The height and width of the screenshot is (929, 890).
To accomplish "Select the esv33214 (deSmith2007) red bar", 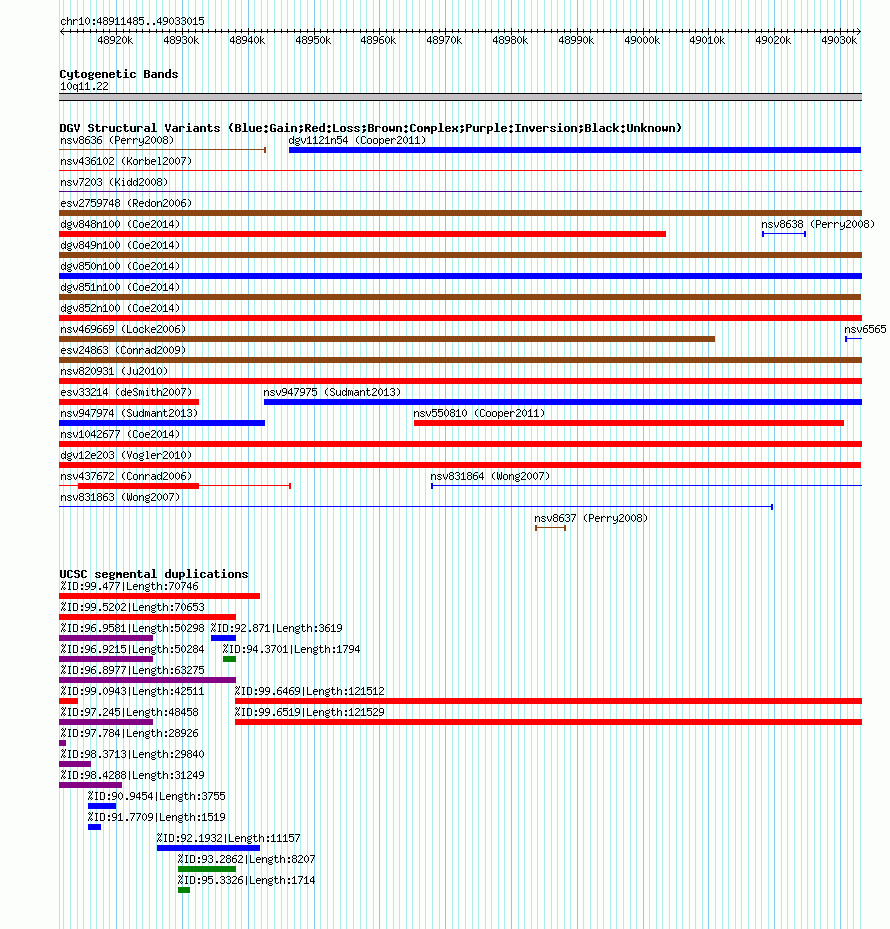I will [x=129, y=402].
